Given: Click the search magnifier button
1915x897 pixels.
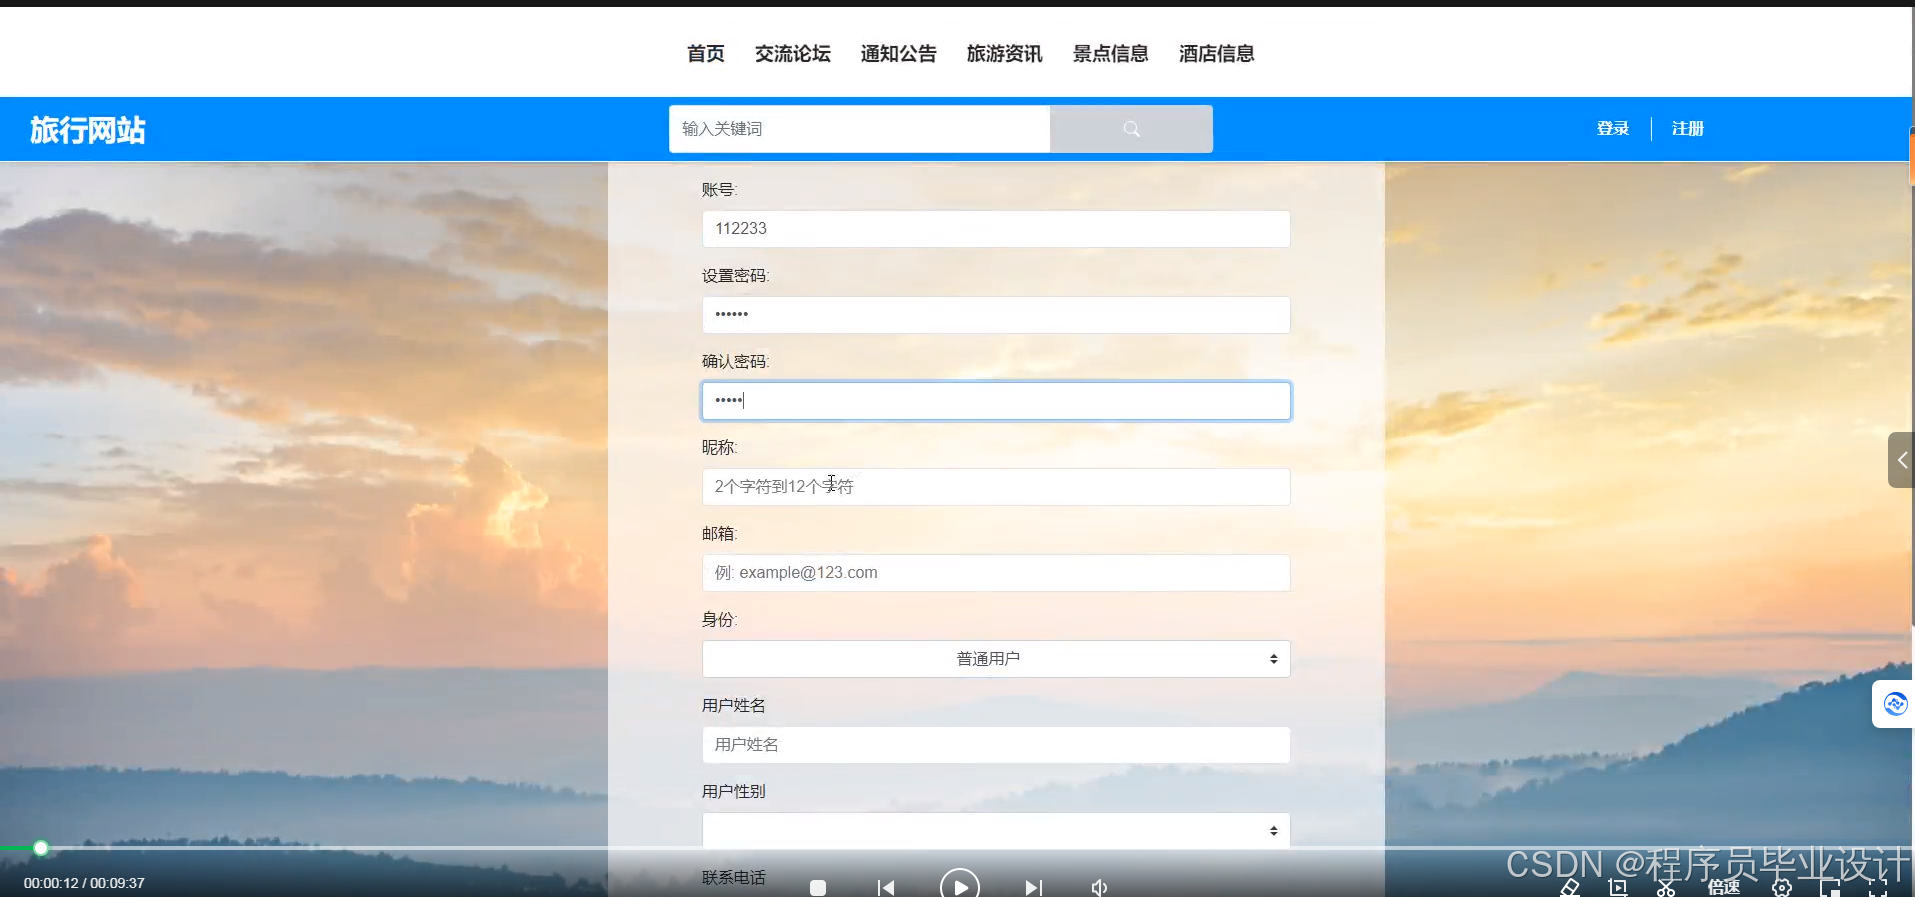Looking at the screenshot, I should [1131, 129].
